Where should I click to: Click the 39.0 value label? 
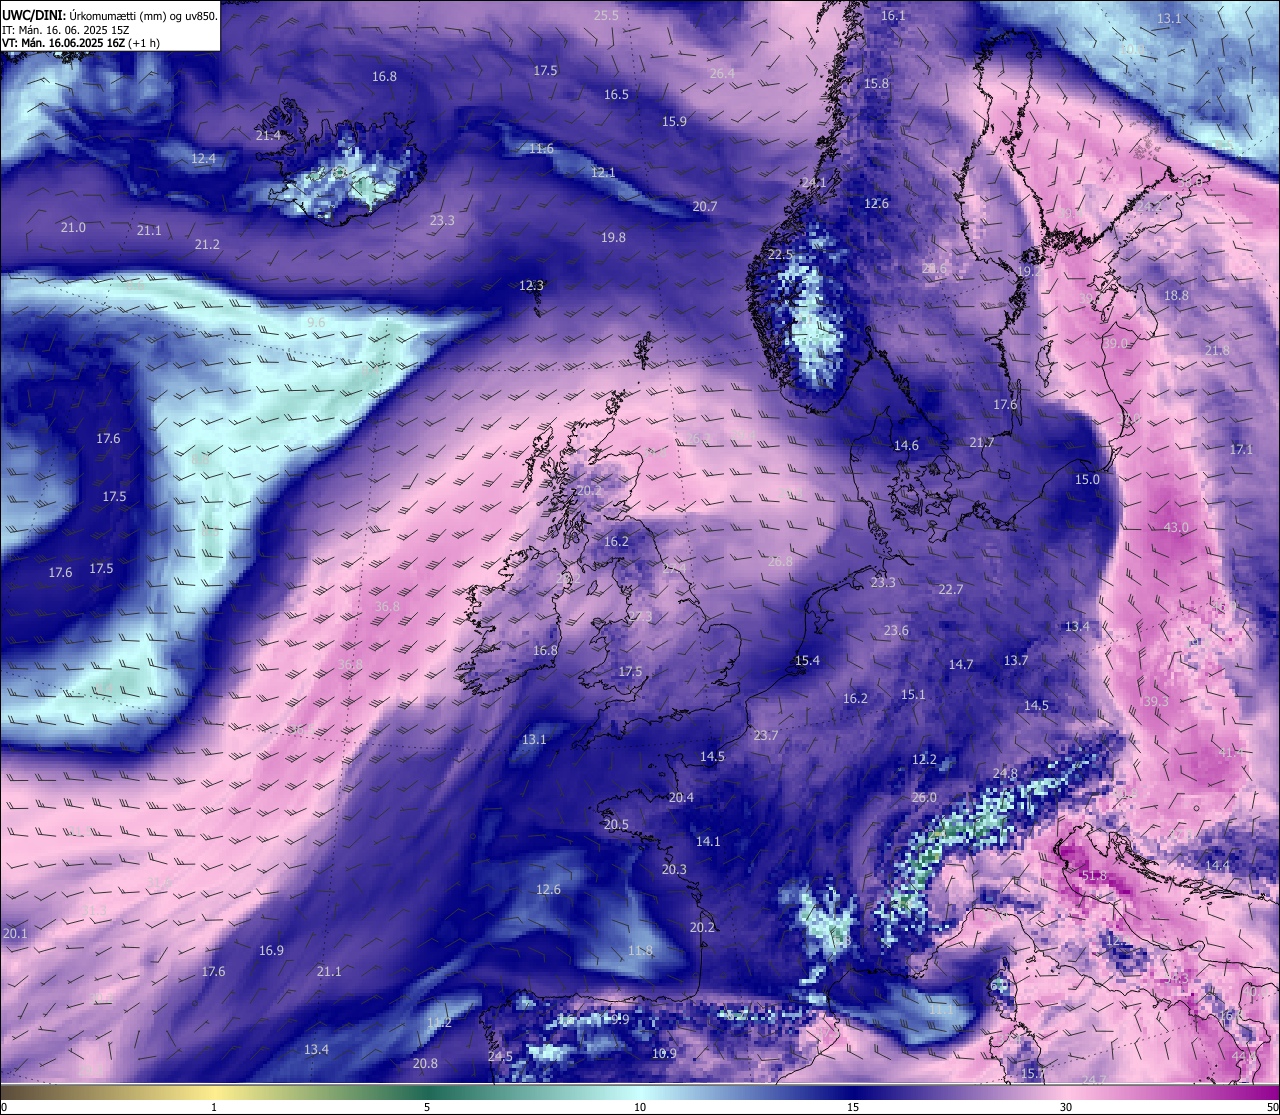point(1115,343)
